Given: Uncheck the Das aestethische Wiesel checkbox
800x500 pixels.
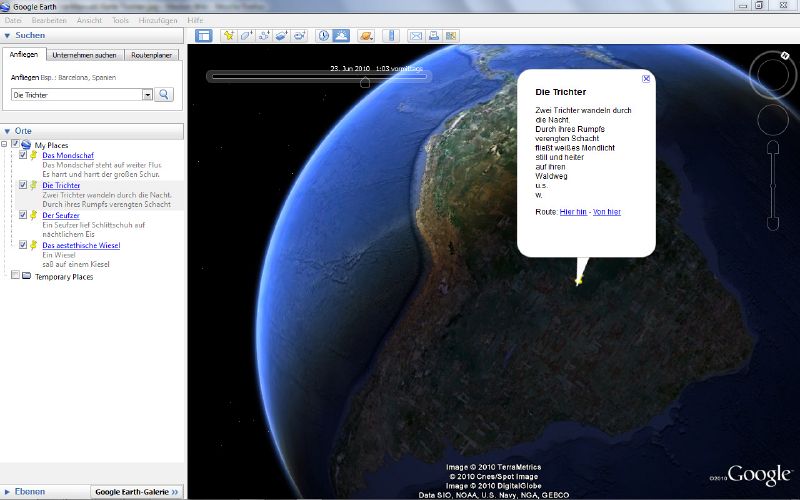Looking at the screenshot, I should coord(23,245).
